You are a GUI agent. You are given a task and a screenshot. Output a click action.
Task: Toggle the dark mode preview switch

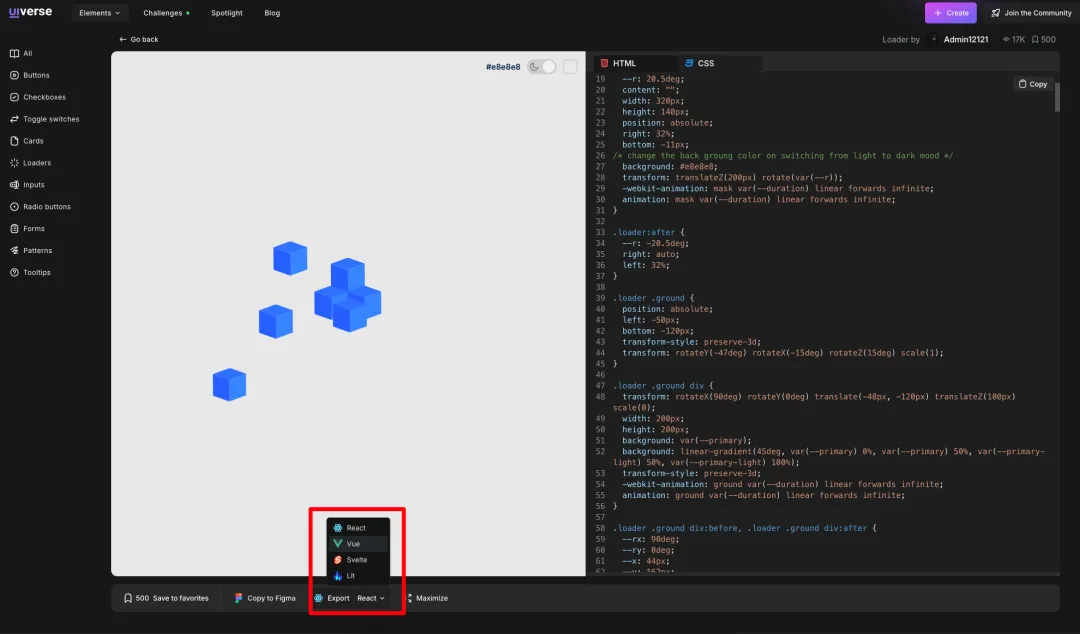pos(541,67)
